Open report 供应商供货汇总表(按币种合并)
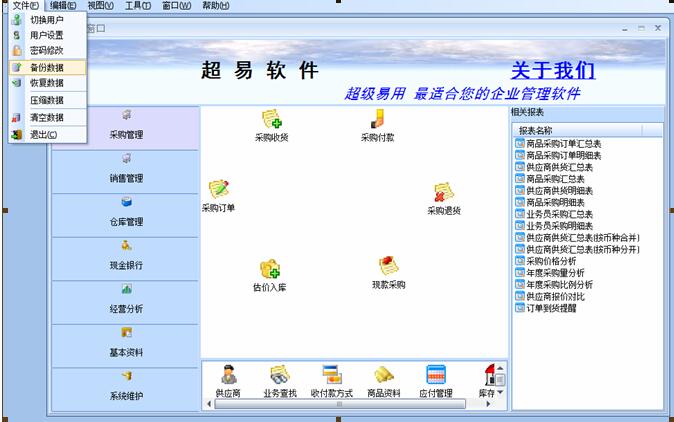The width and height of the screenshot is (674, 422). [577, 238]
